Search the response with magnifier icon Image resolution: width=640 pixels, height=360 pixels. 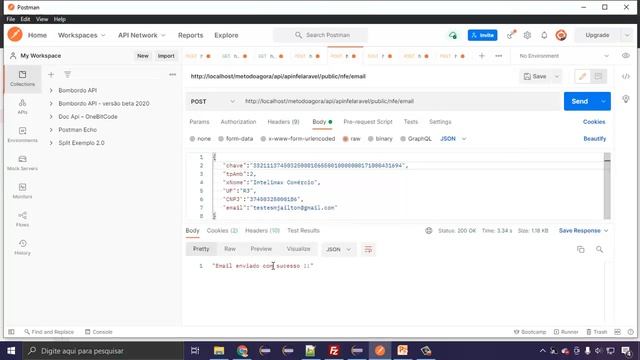click(x=599, y=249)
